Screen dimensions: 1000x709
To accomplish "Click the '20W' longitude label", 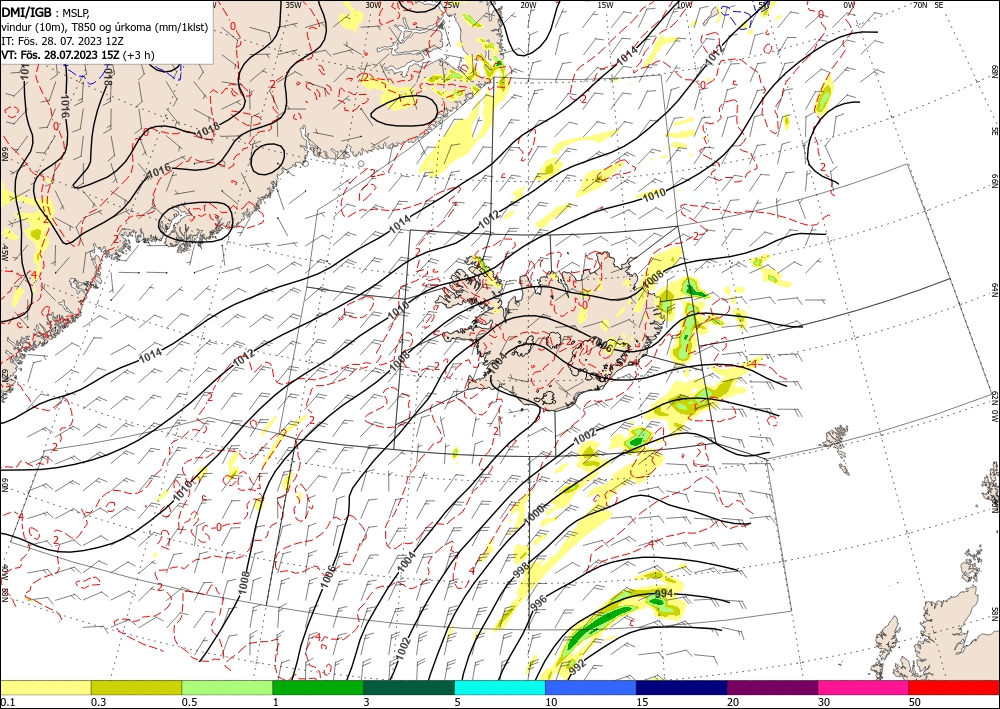I will pos(528,4).
